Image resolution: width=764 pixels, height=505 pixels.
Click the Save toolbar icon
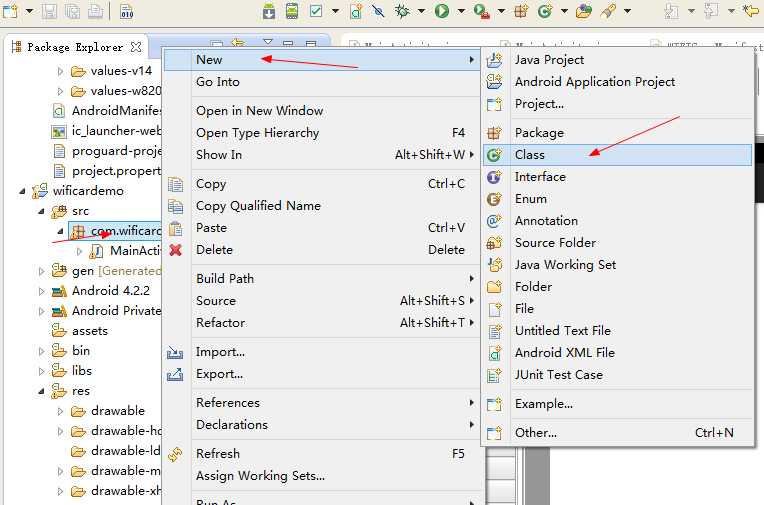(x=49, y=11)
